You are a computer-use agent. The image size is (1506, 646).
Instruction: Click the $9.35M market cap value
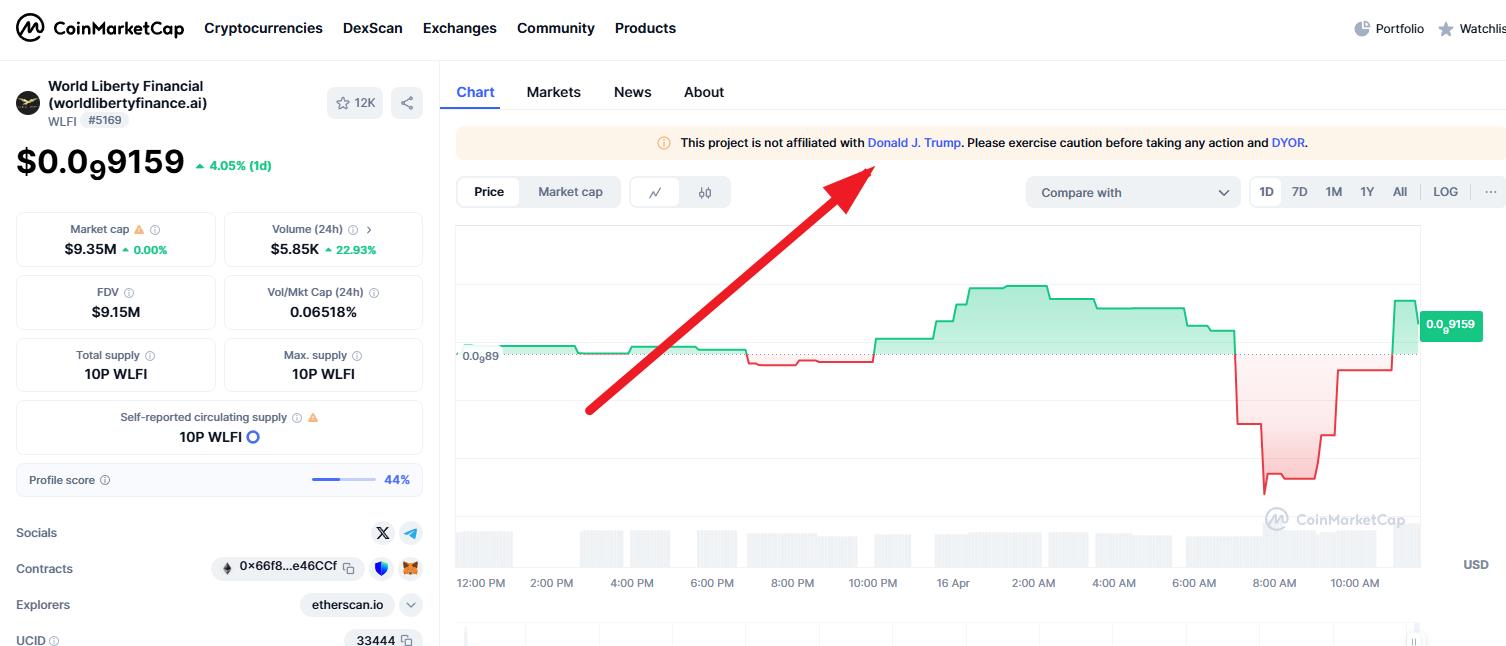tap(91, 249)
